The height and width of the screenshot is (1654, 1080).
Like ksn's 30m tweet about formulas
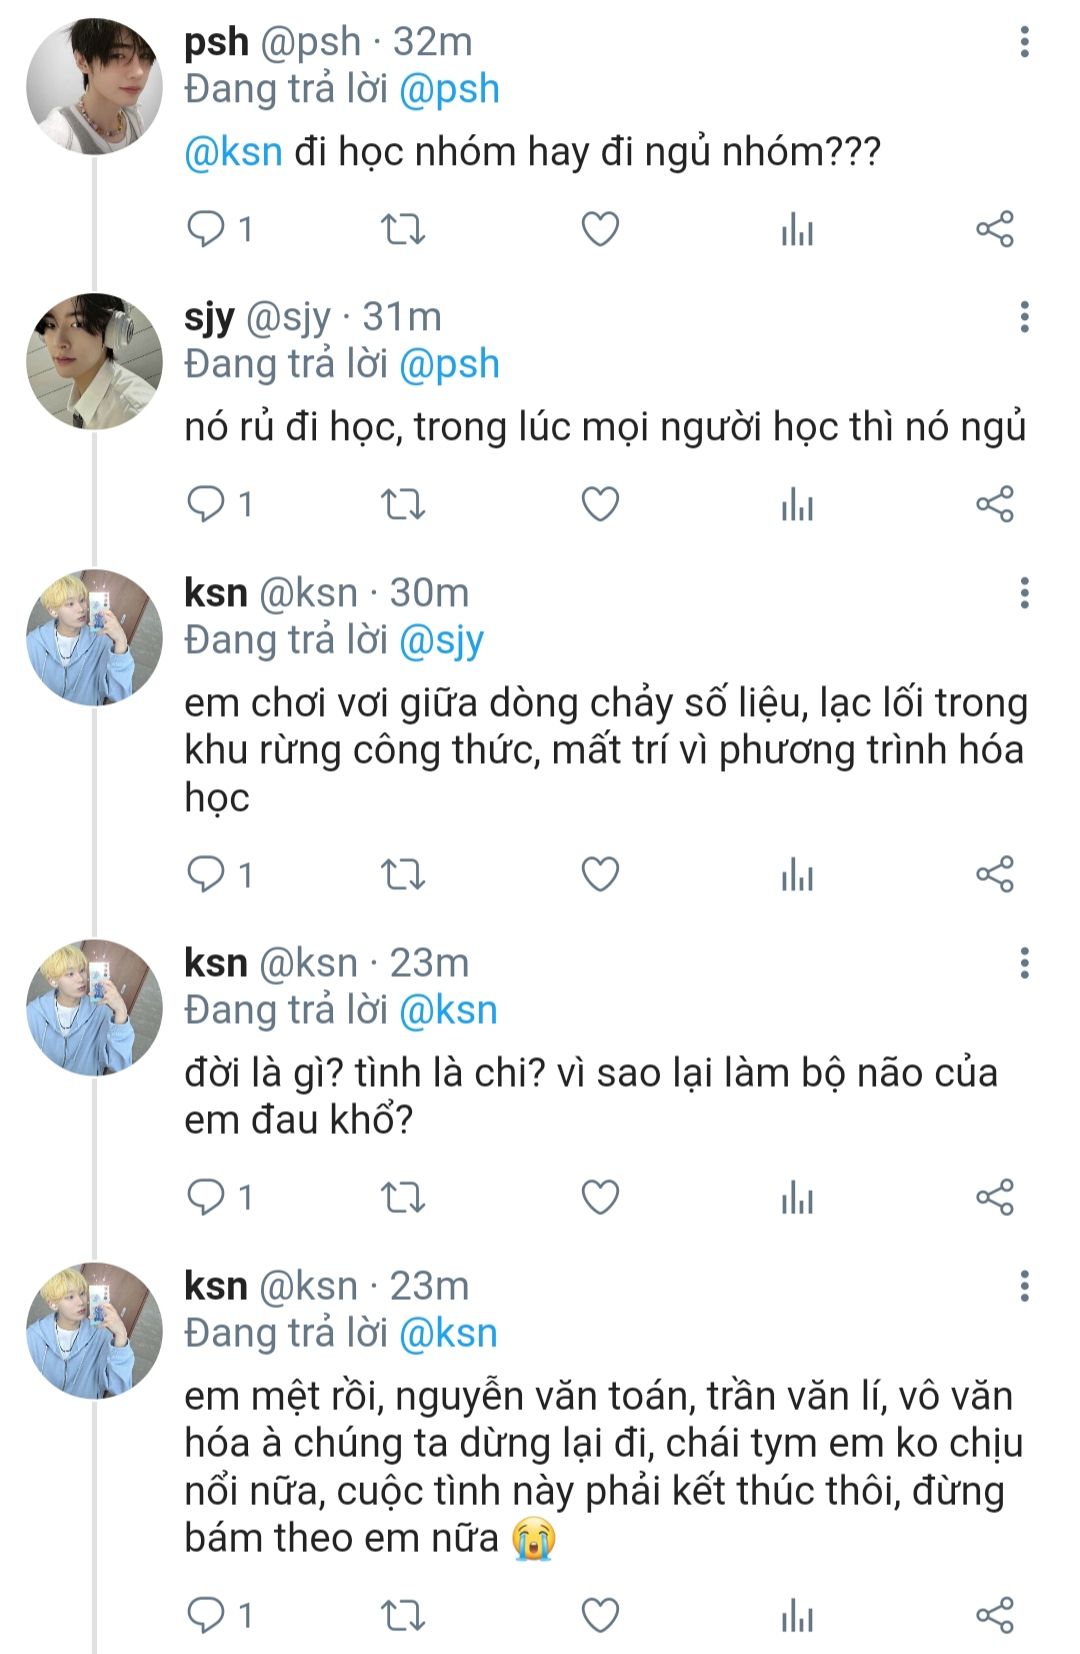pyautogui.click(x=600, y=875)
